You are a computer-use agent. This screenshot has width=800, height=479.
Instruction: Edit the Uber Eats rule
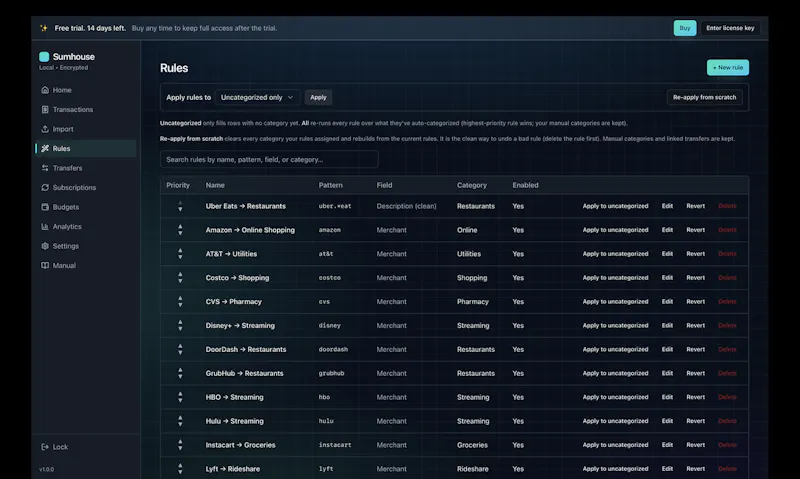(667, 206)
